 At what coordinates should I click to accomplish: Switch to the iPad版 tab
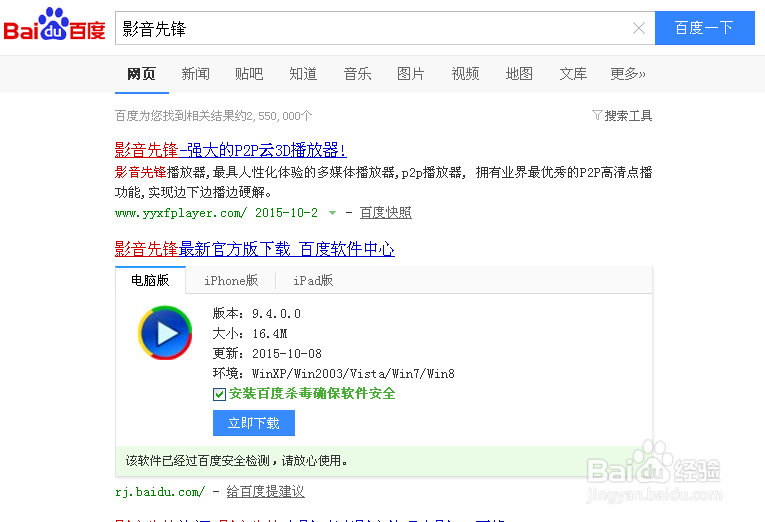[313, 281]
